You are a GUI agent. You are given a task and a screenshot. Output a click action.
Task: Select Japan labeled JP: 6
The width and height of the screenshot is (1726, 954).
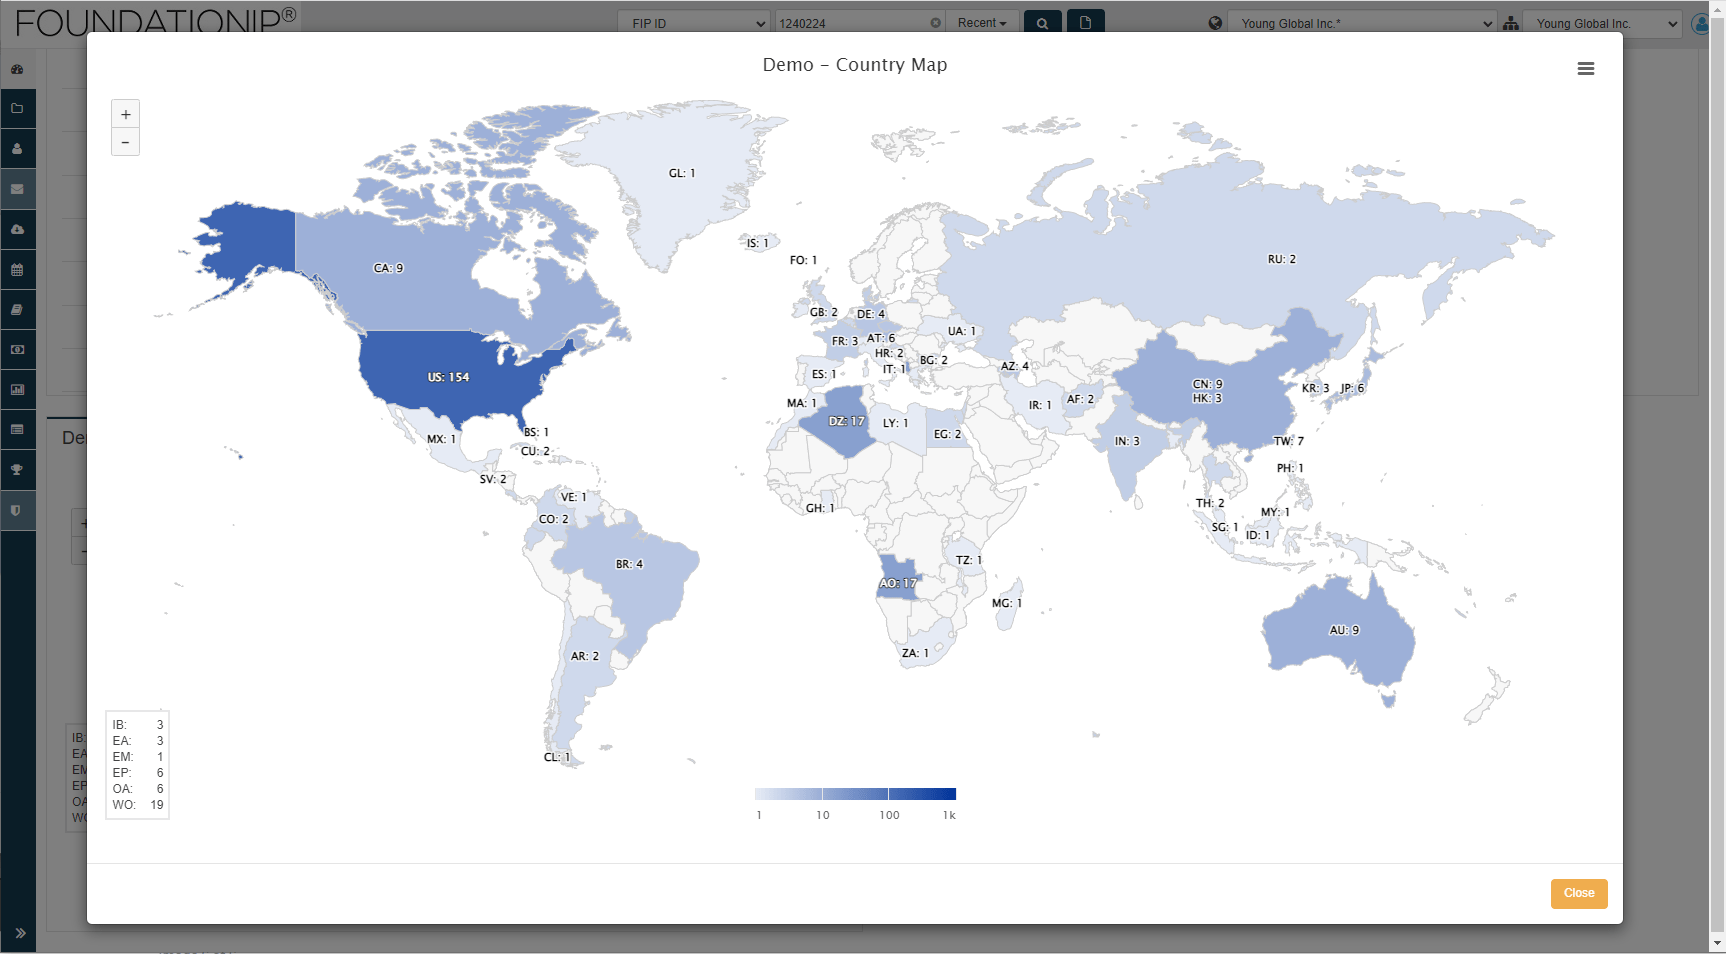1352,388
